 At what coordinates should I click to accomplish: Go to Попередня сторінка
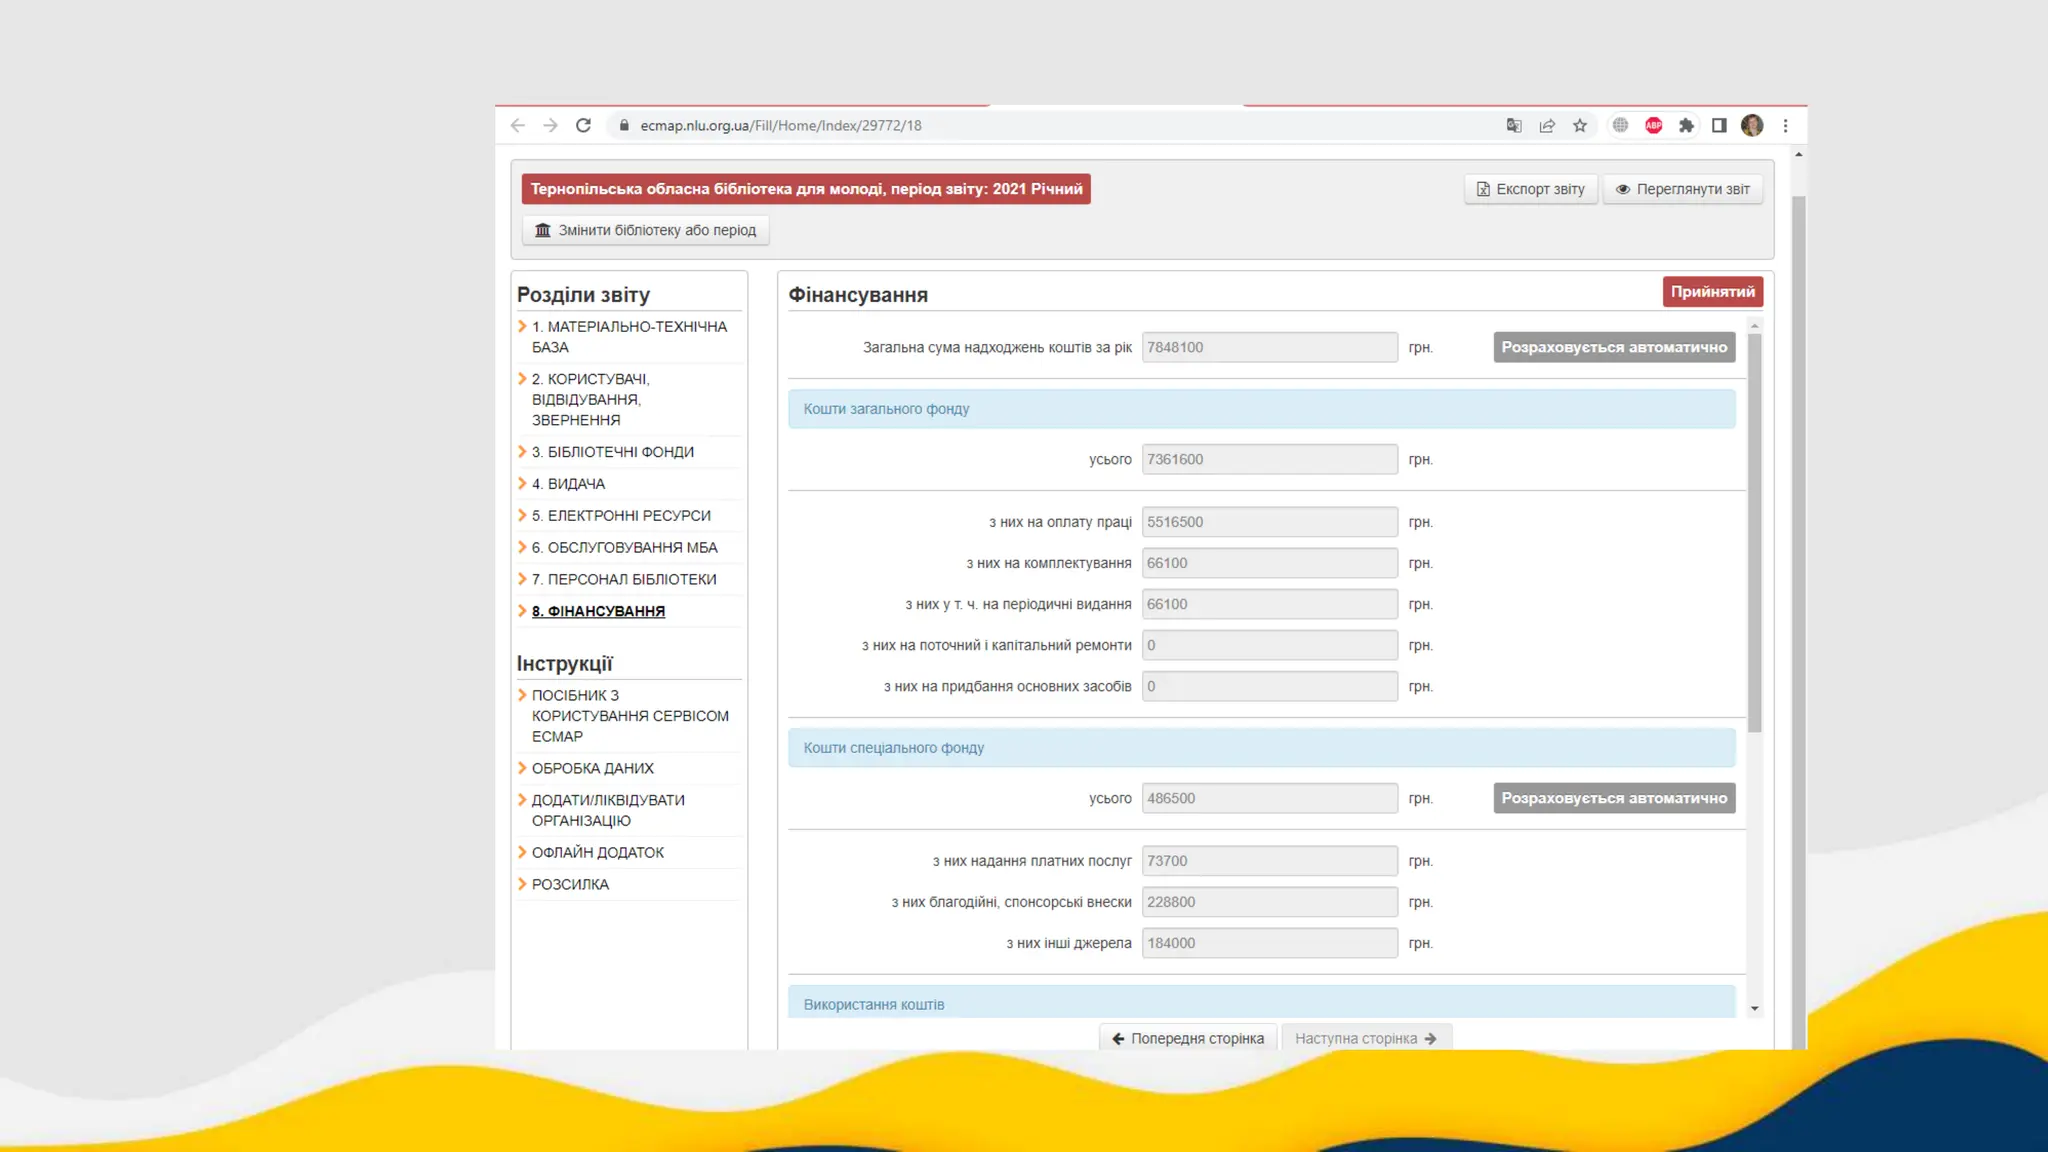(1188, 1038)
